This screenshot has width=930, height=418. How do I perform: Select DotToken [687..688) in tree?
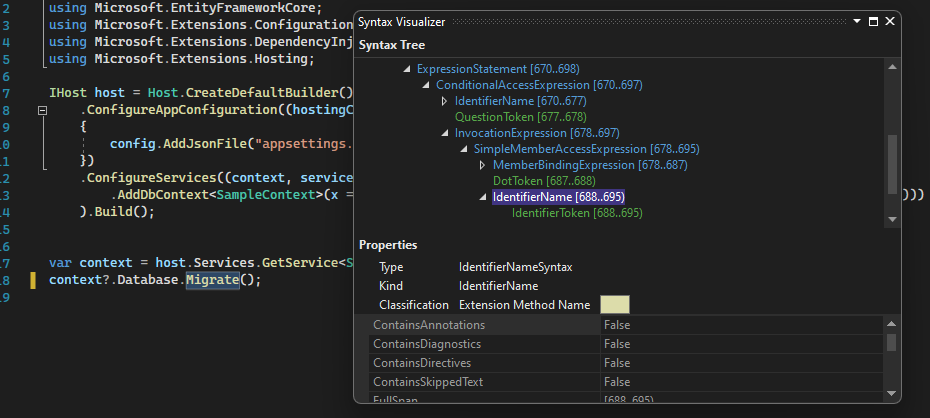pos(544,181)
